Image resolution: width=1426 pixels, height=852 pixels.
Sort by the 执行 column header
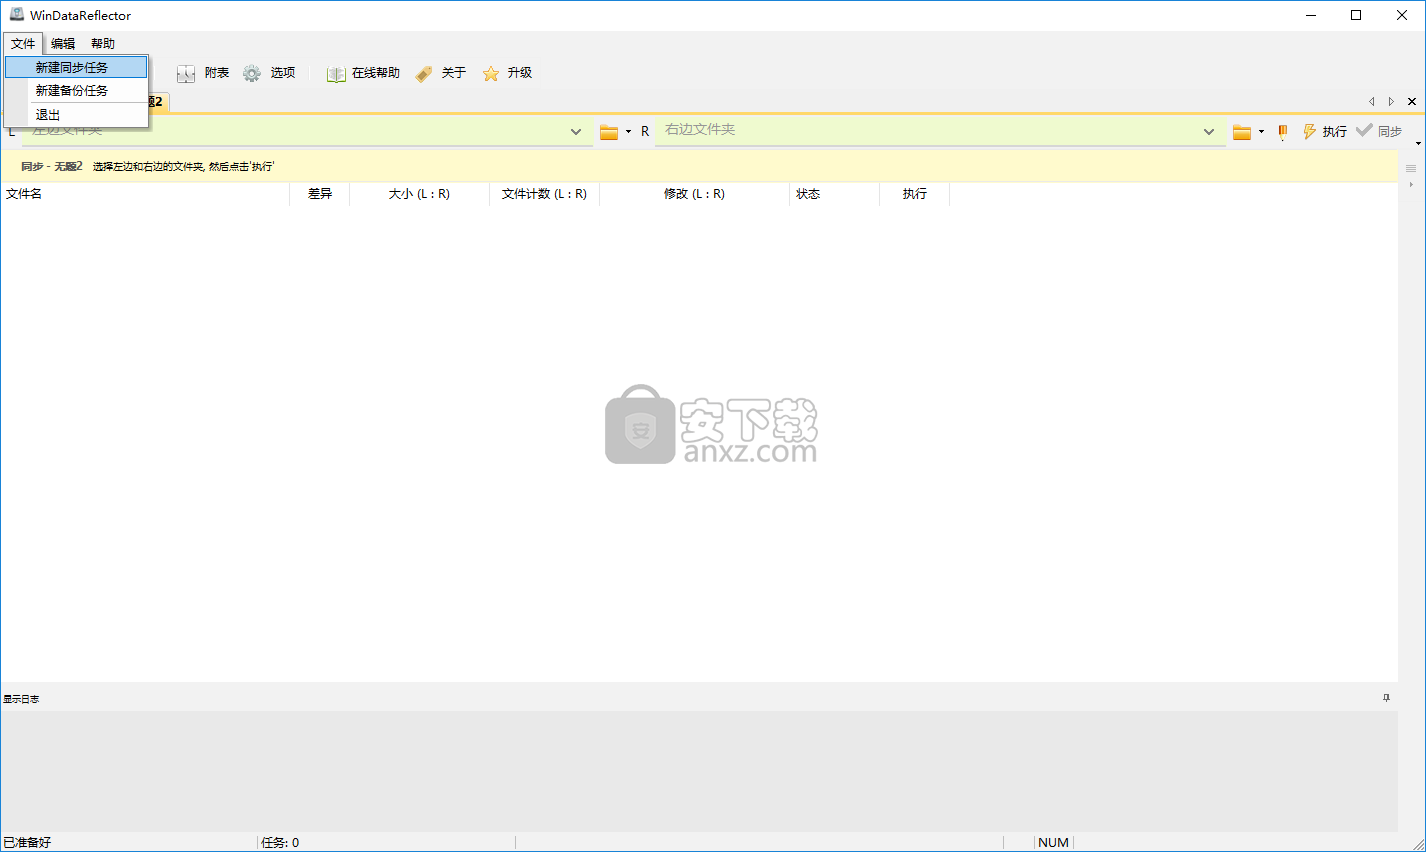[x=915, y=194]
